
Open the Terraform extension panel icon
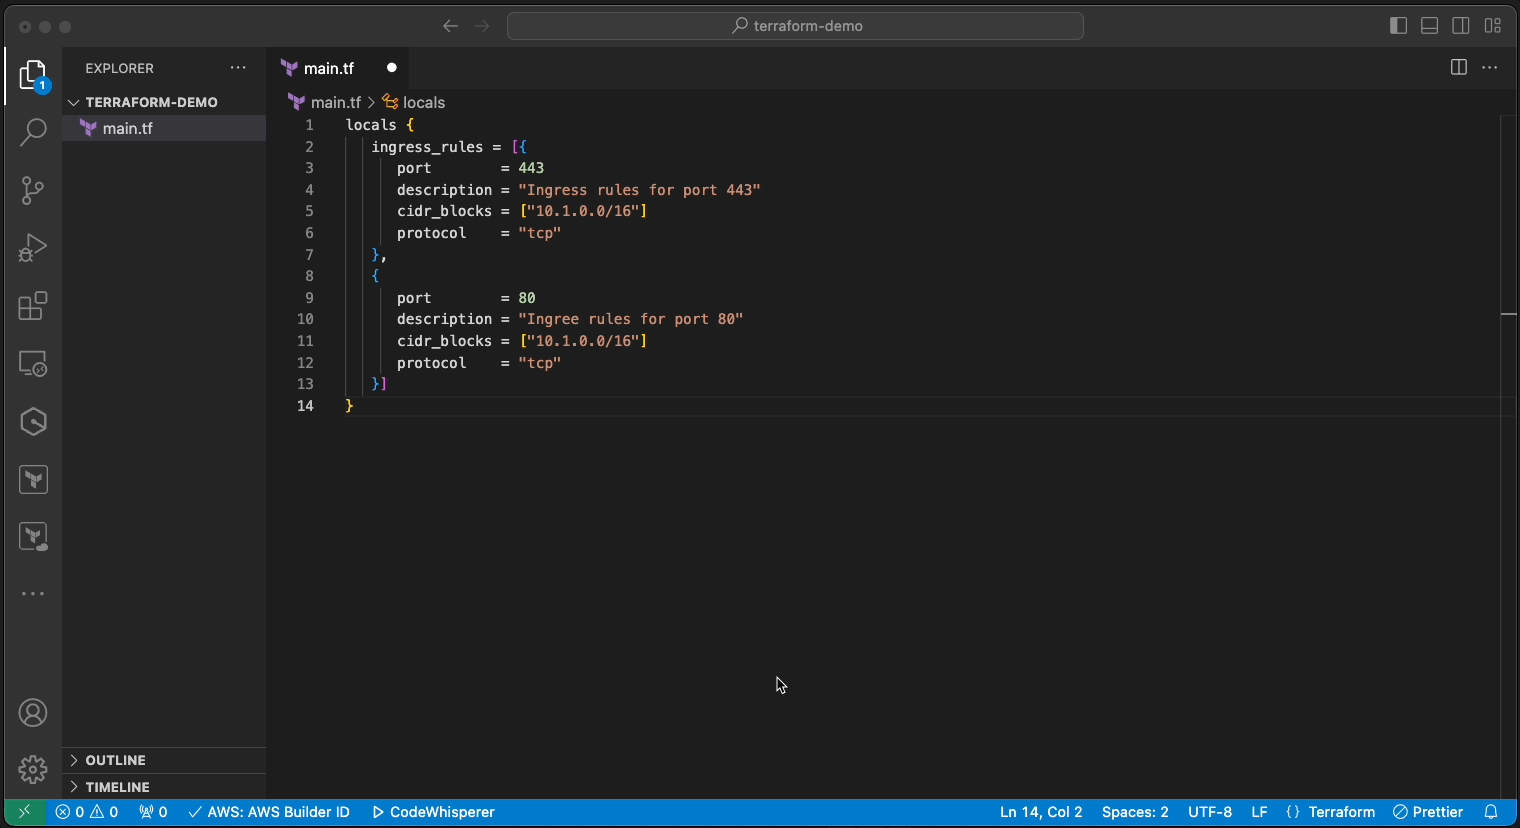tap(33, 480)
